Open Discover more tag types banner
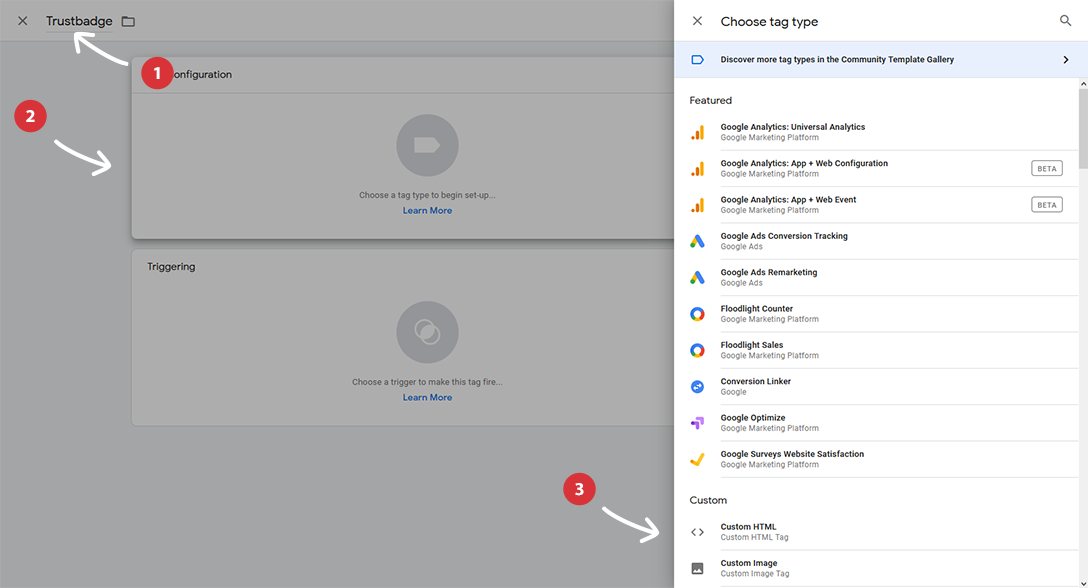1088x588 pixels. tap(881, 60)
